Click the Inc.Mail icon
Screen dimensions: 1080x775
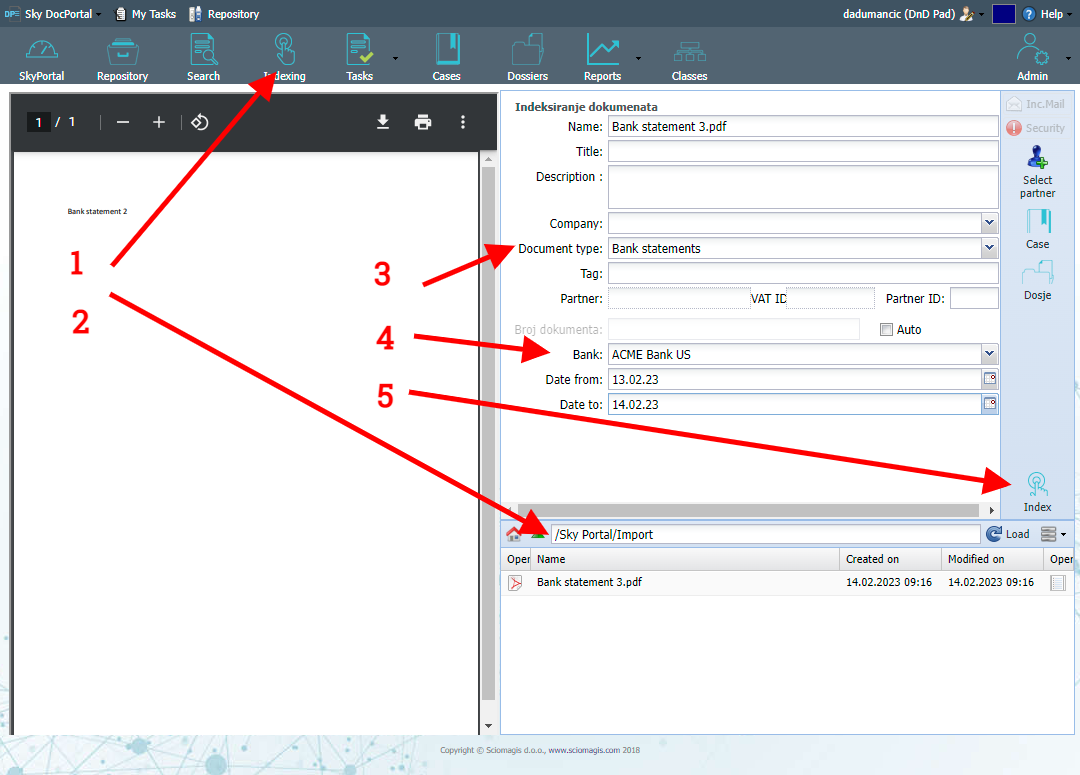[x=1014, y=104]
